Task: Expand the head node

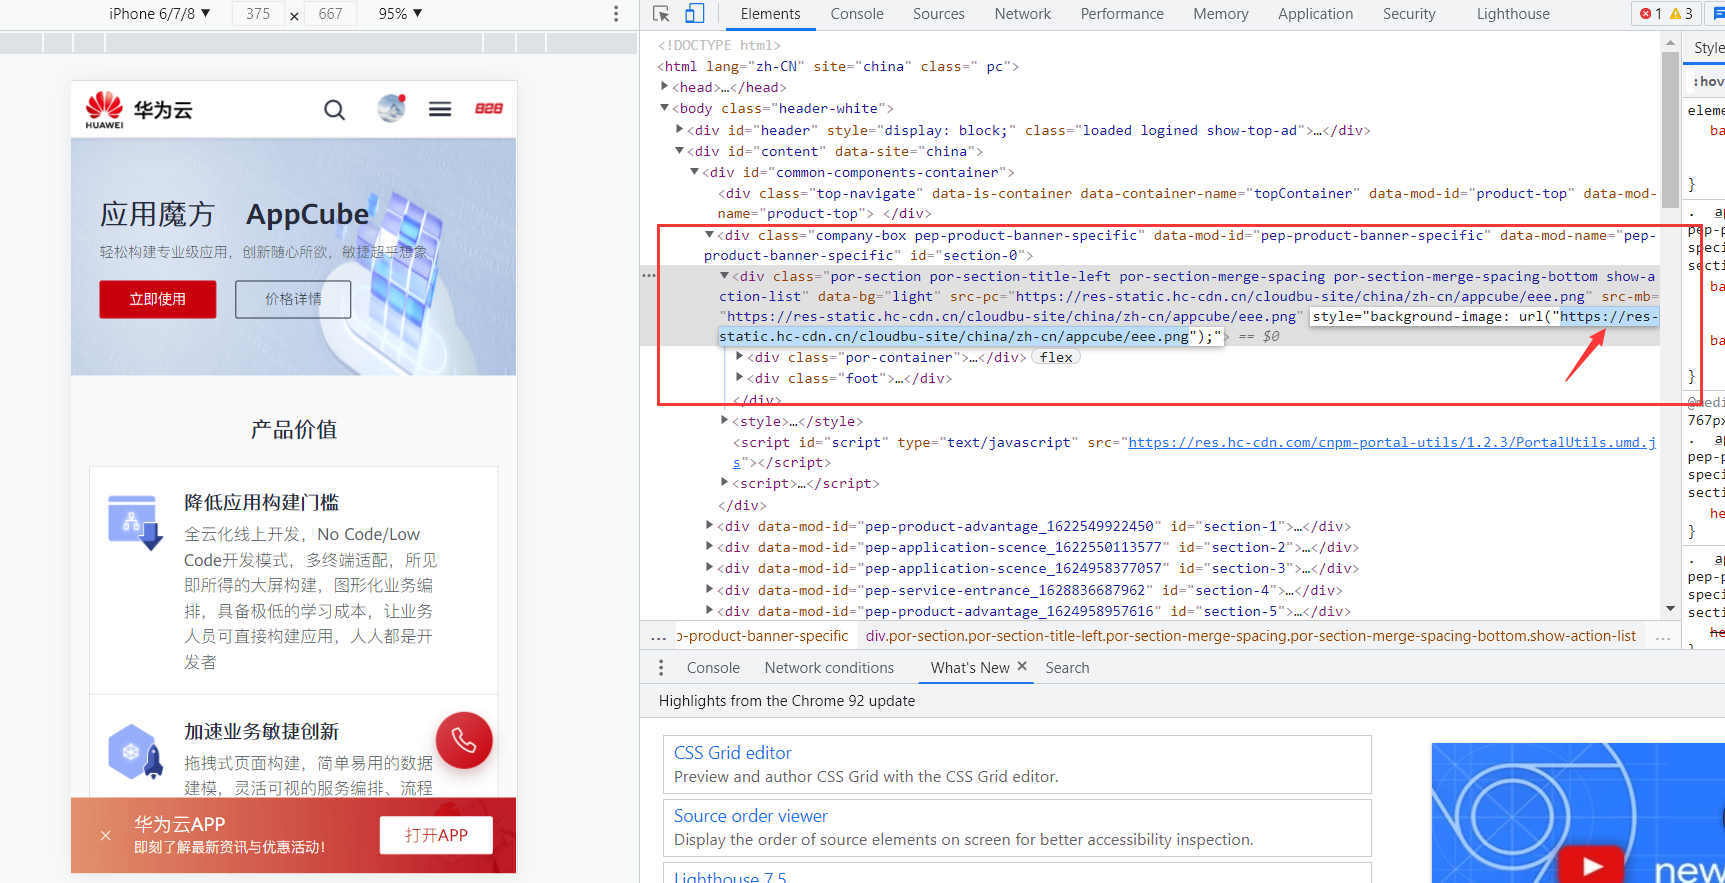Action: tap(665, 87)
